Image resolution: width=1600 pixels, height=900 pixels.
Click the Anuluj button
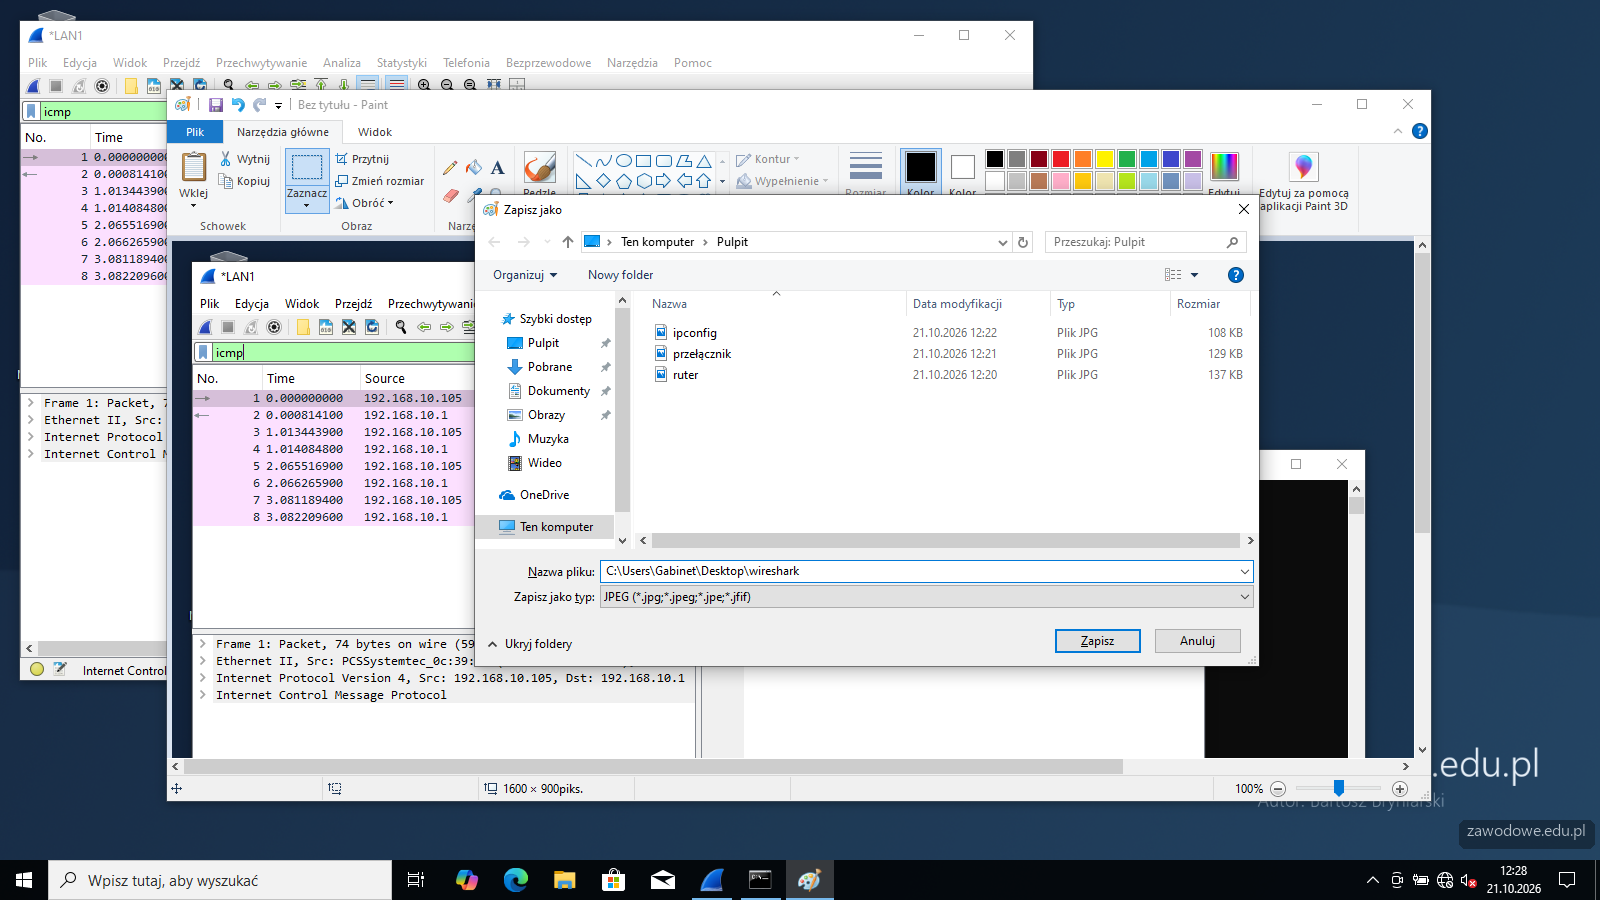coord(1197,641)
